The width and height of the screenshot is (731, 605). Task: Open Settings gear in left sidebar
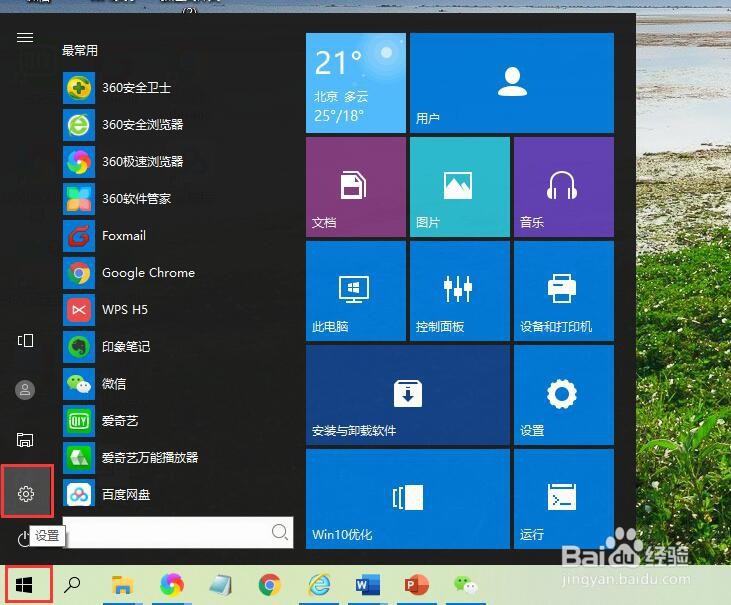coord(27,493)
